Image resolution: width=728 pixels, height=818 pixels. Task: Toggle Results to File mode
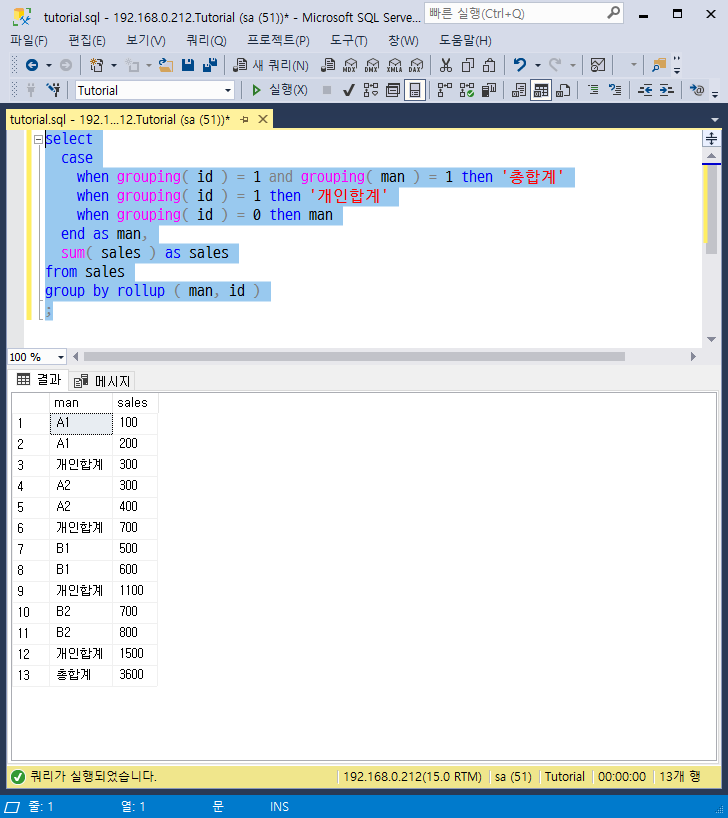click(x=563, y=90)
